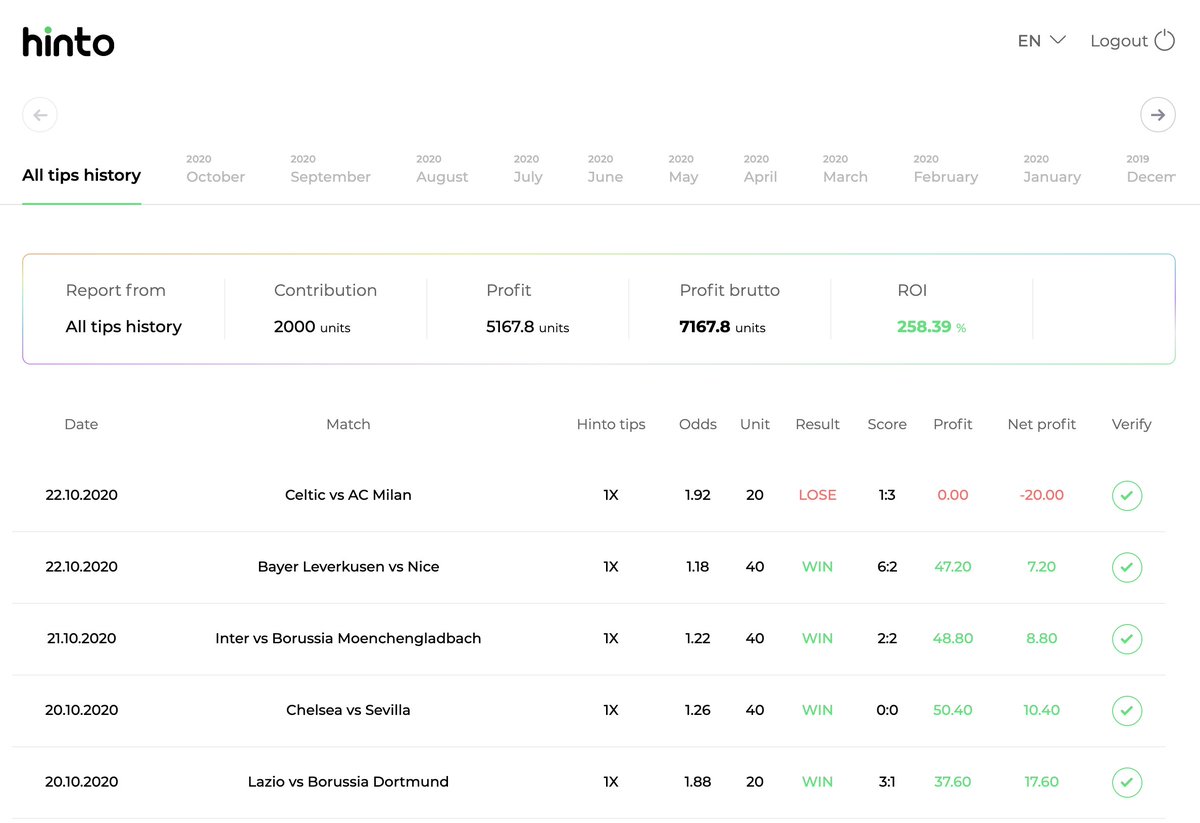This screenshot has width=1200, height=823.
Task: Click verify check for Chelsea vs Sevilla
Action: 1127,710
